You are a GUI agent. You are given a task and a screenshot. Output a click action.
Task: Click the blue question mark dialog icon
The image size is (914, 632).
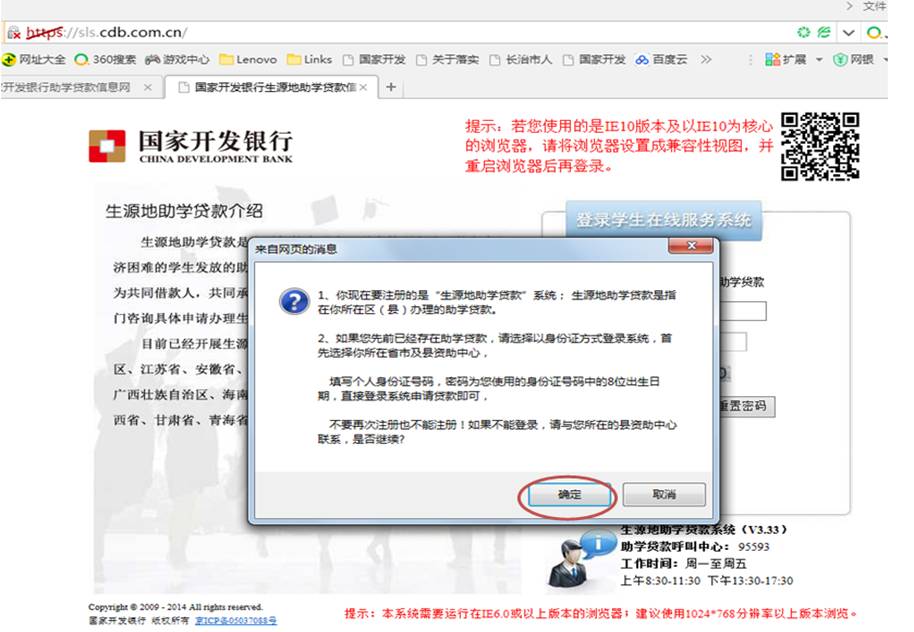[x=294, y=301]
